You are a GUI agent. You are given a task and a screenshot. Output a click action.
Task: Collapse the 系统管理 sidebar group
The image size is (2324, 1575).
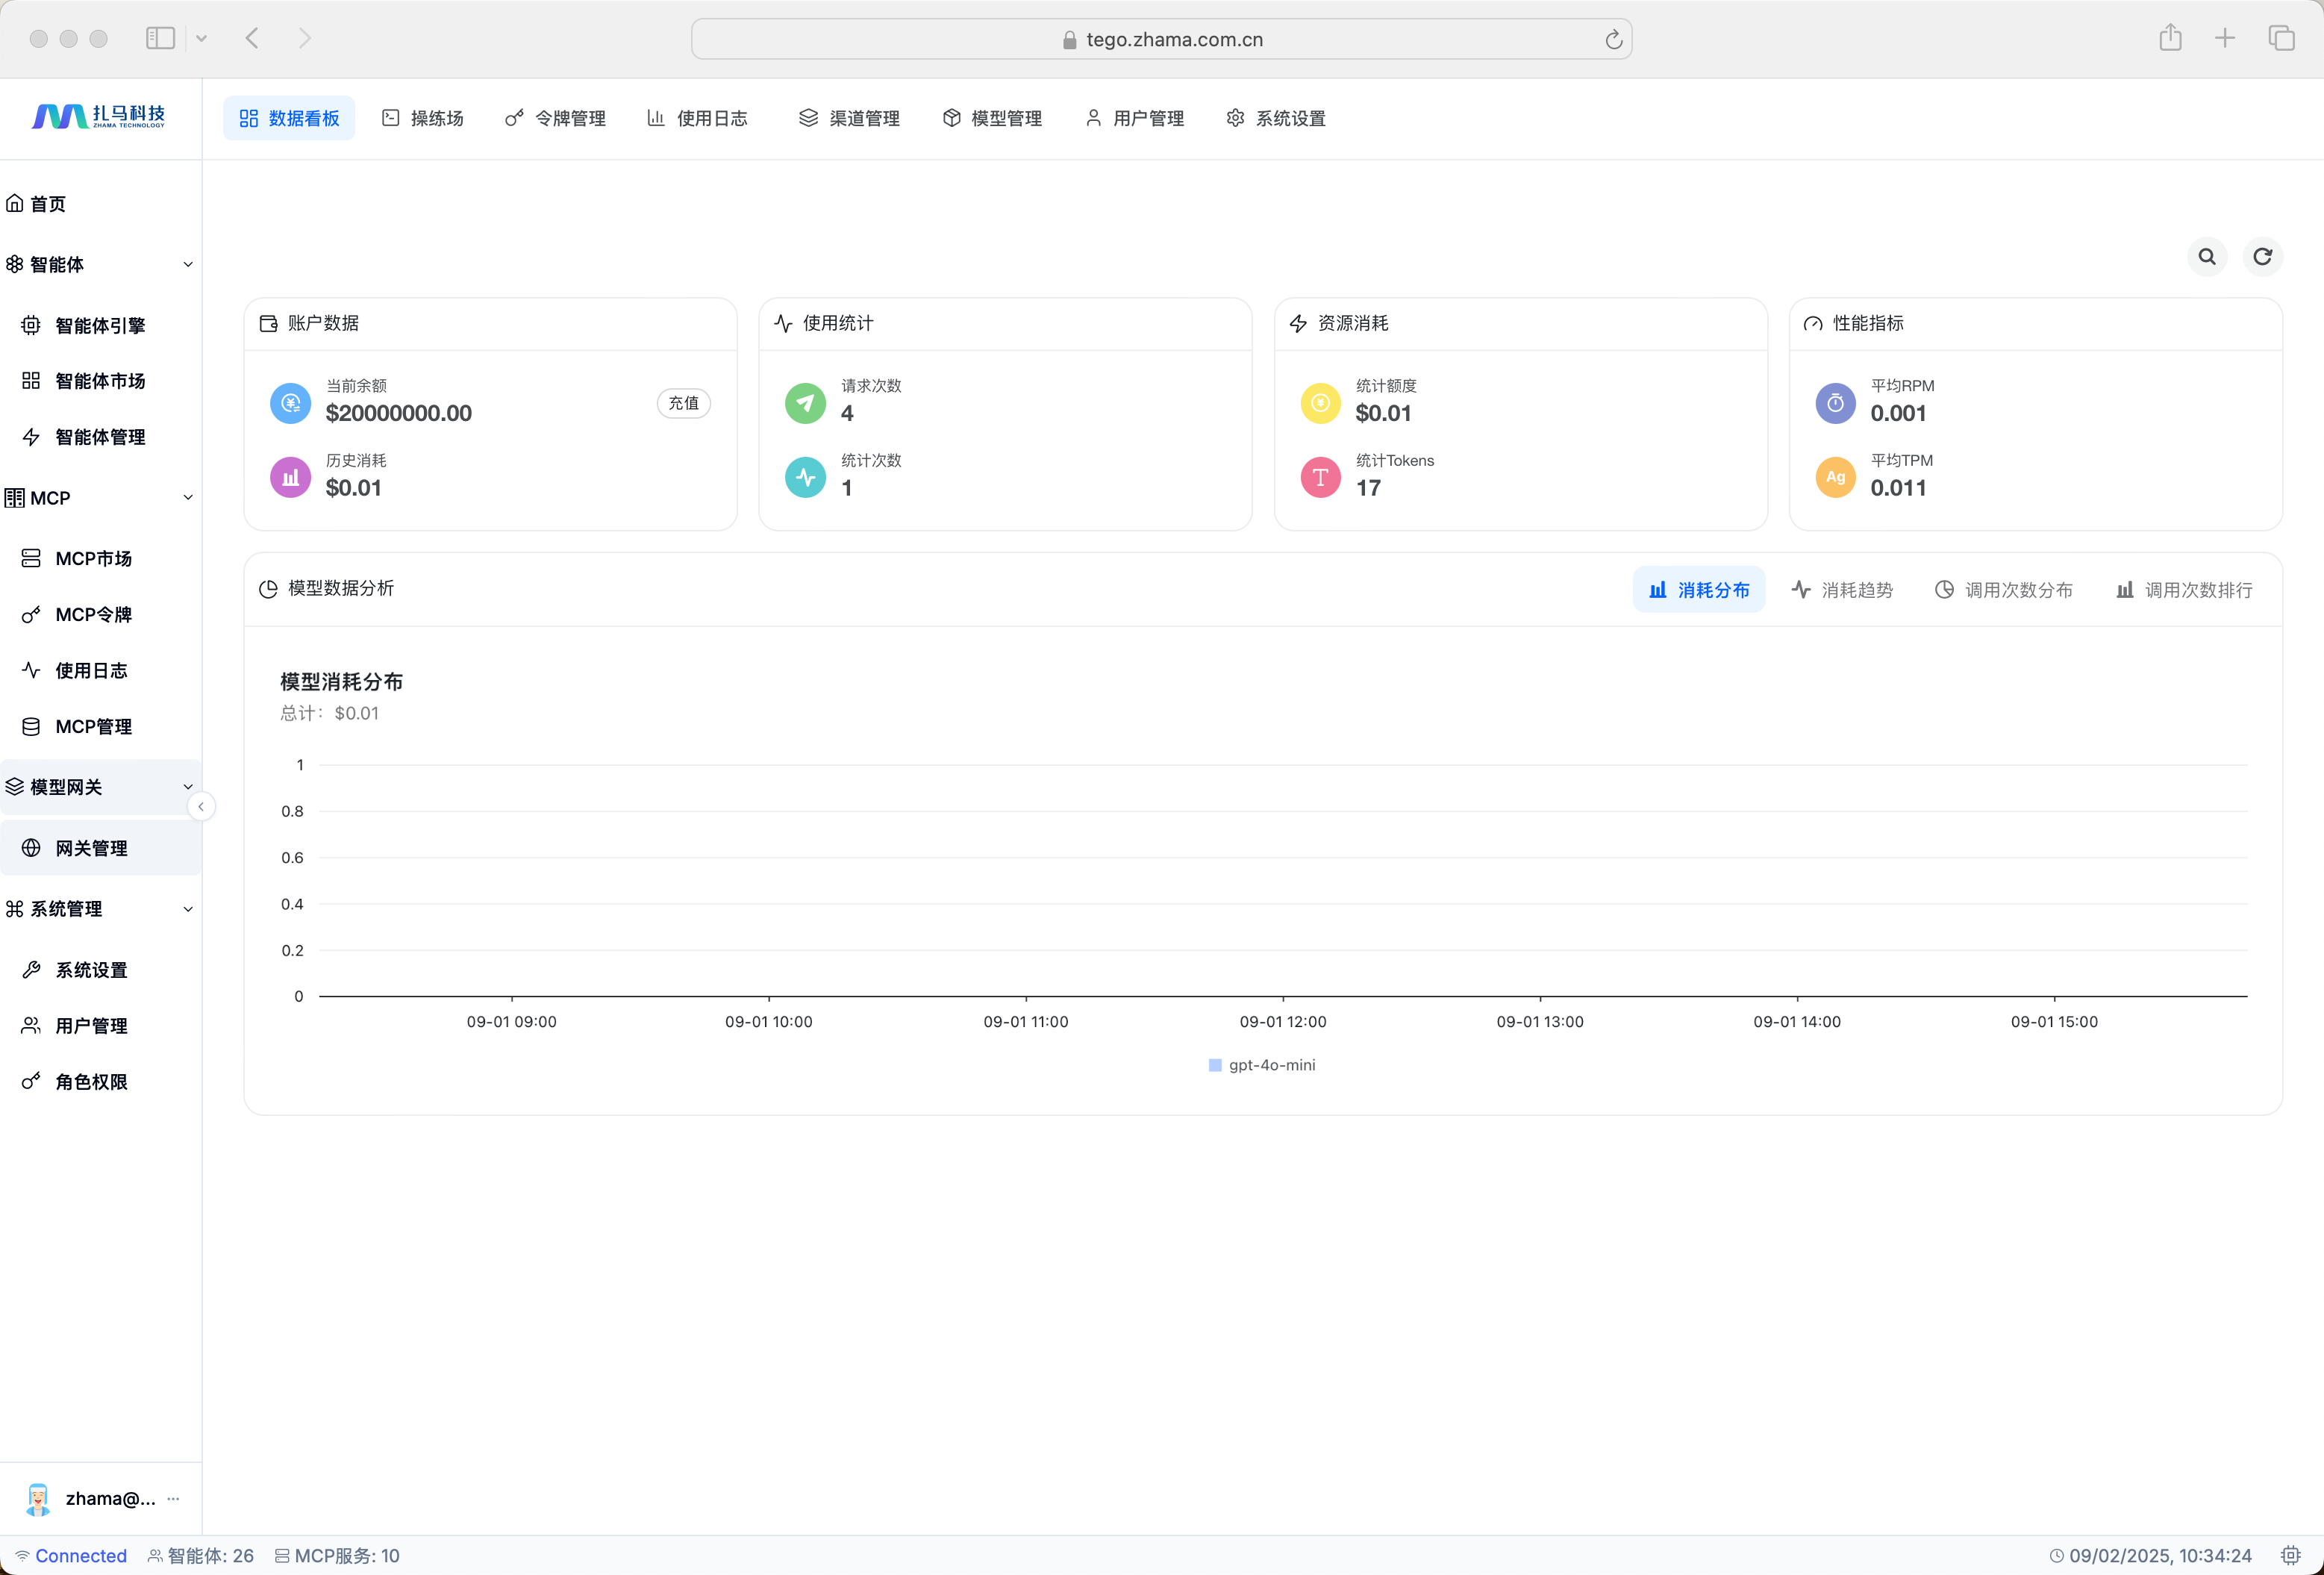(187, 909)
